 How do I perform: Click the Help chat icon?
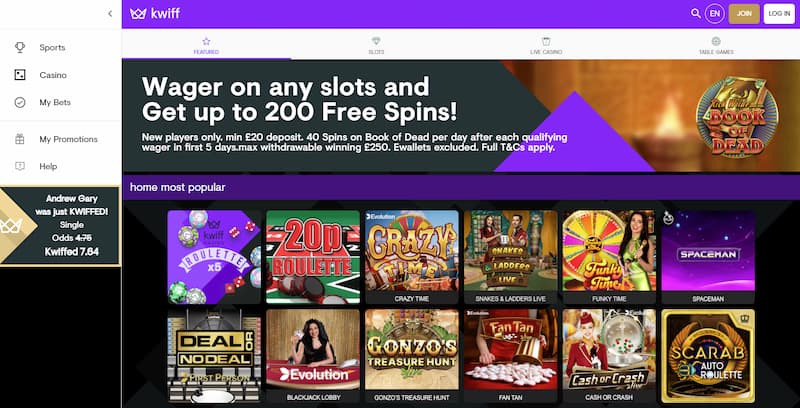coord(20,166)
